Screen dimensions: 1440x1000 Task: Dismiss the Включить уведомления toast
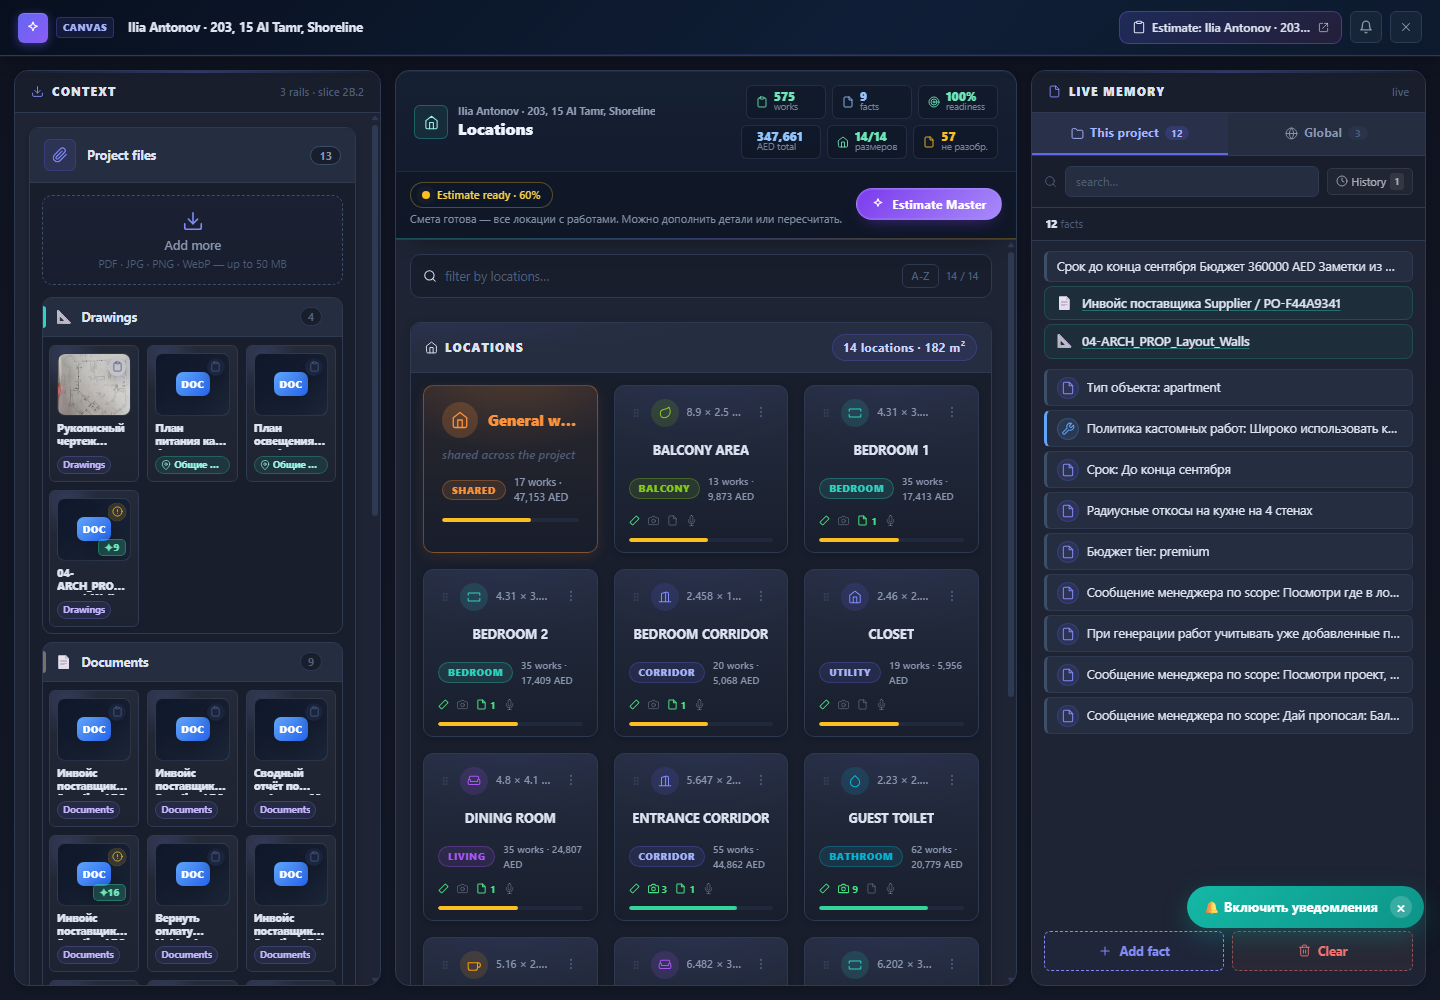1401,908
